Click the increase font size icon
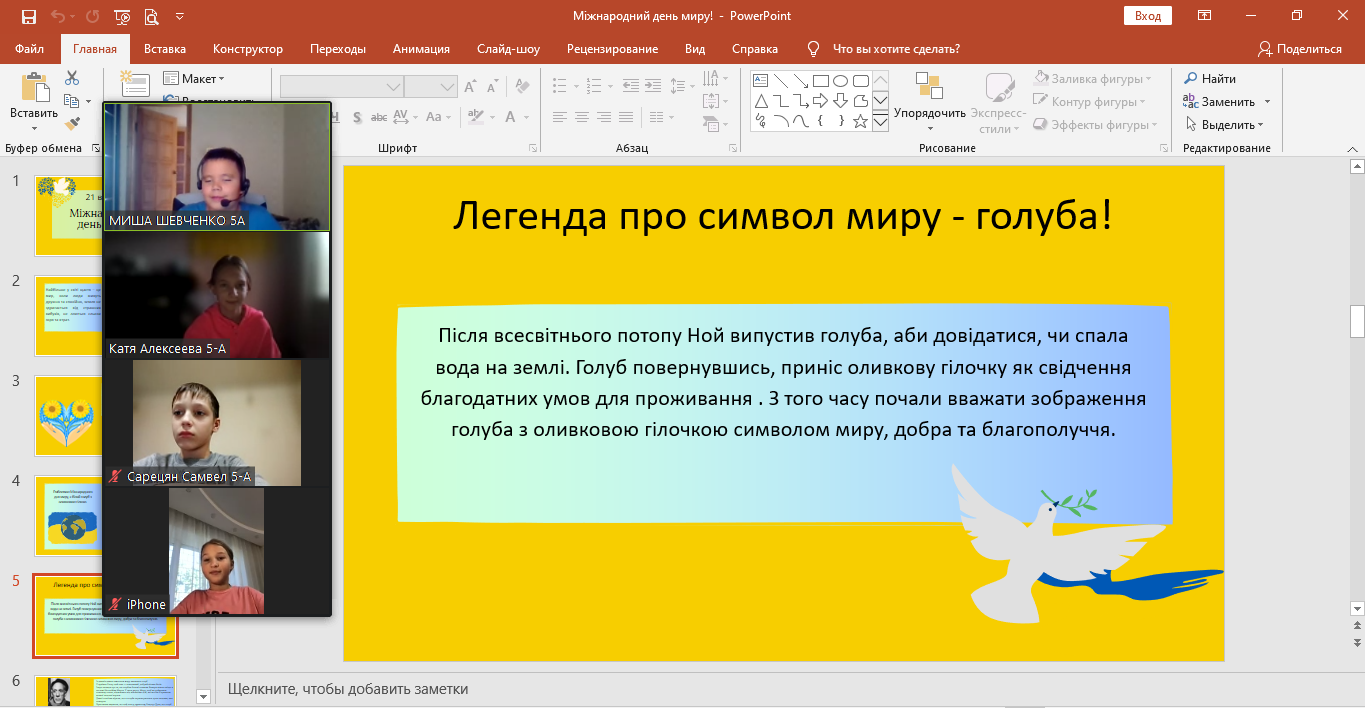 point(470,87)
